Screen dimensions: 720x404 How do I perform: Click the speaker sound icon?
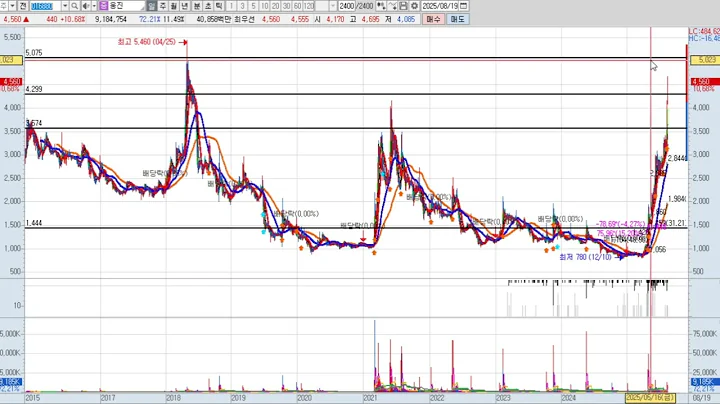(x=86, y=6)
